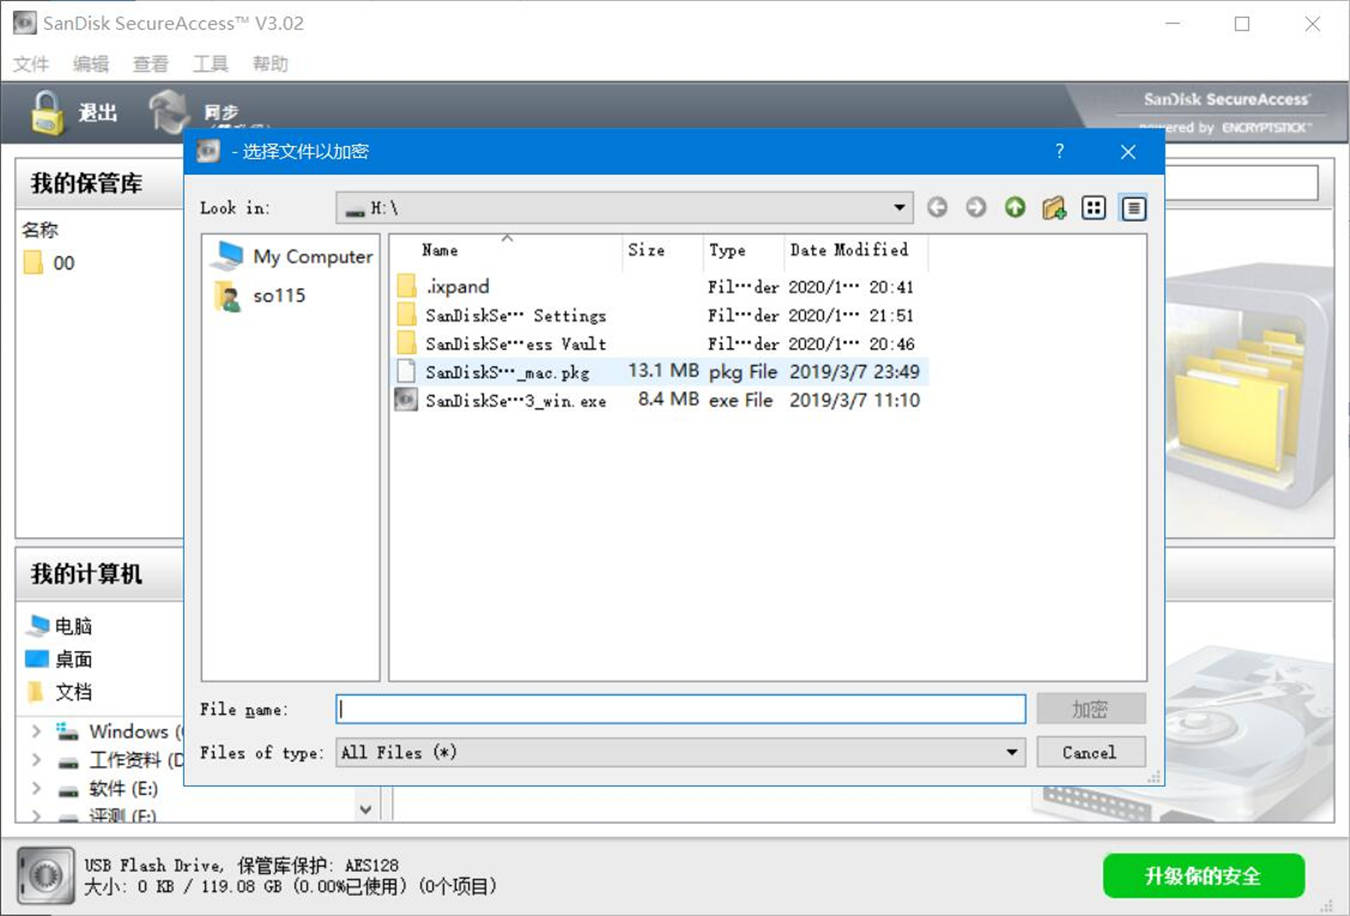Go up one folder with green arrow
This screenshot has height=916, width=1350.
click(1015, 207)
